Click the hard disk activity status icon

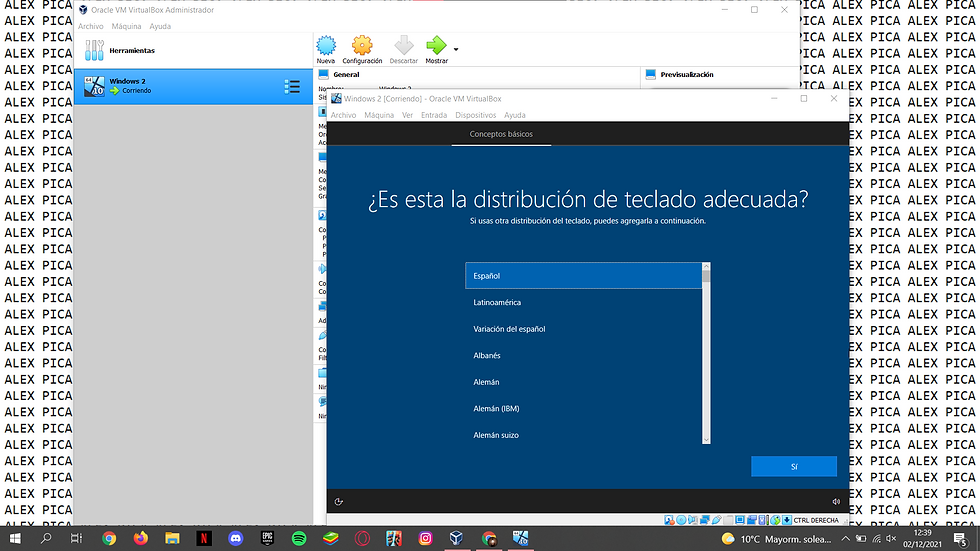(x=669, y=520)
